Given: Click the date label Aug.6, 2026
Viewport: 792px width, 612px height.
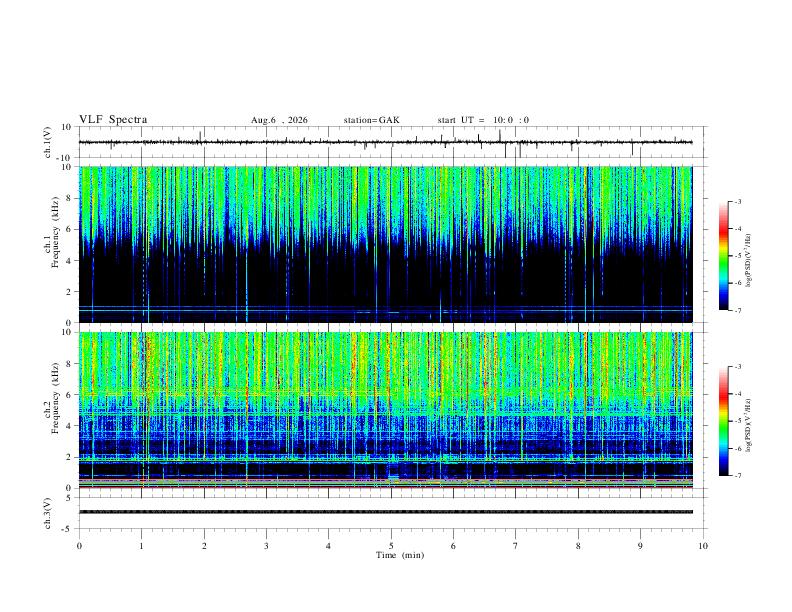Looking at the screenshot, I should pos(279,120).
